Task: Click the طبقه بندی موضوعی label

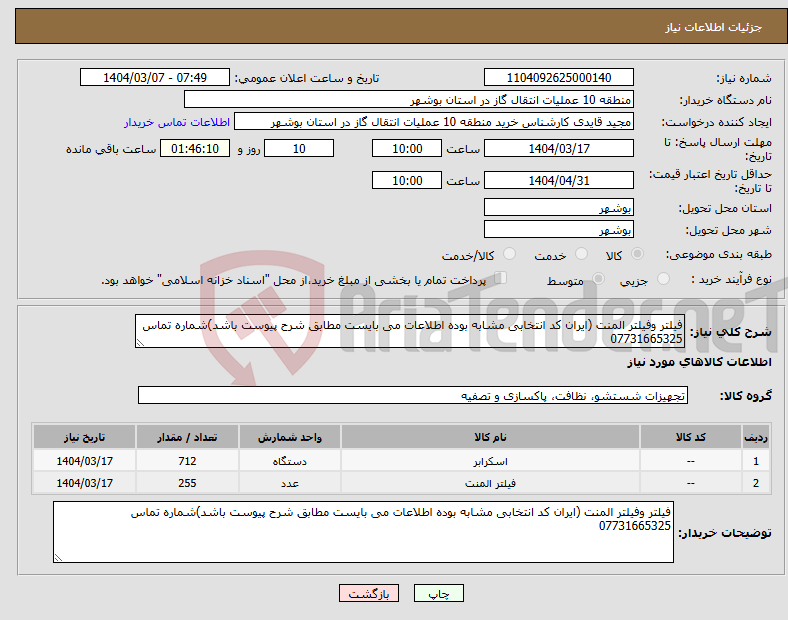Action: click(719, 255)
